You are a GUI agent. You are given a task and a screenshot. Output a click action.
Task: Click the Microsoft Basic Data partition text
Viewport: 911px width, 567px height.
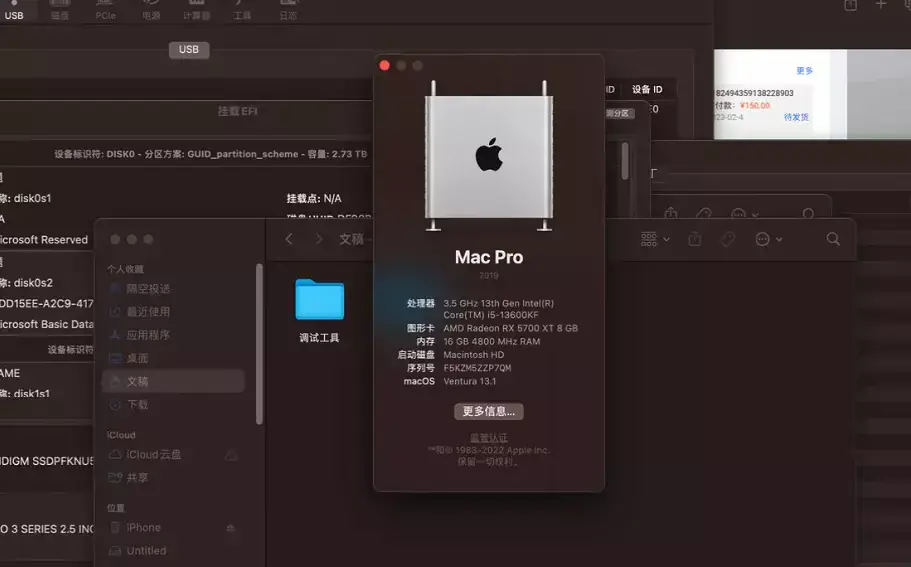(x=47, y=324)
